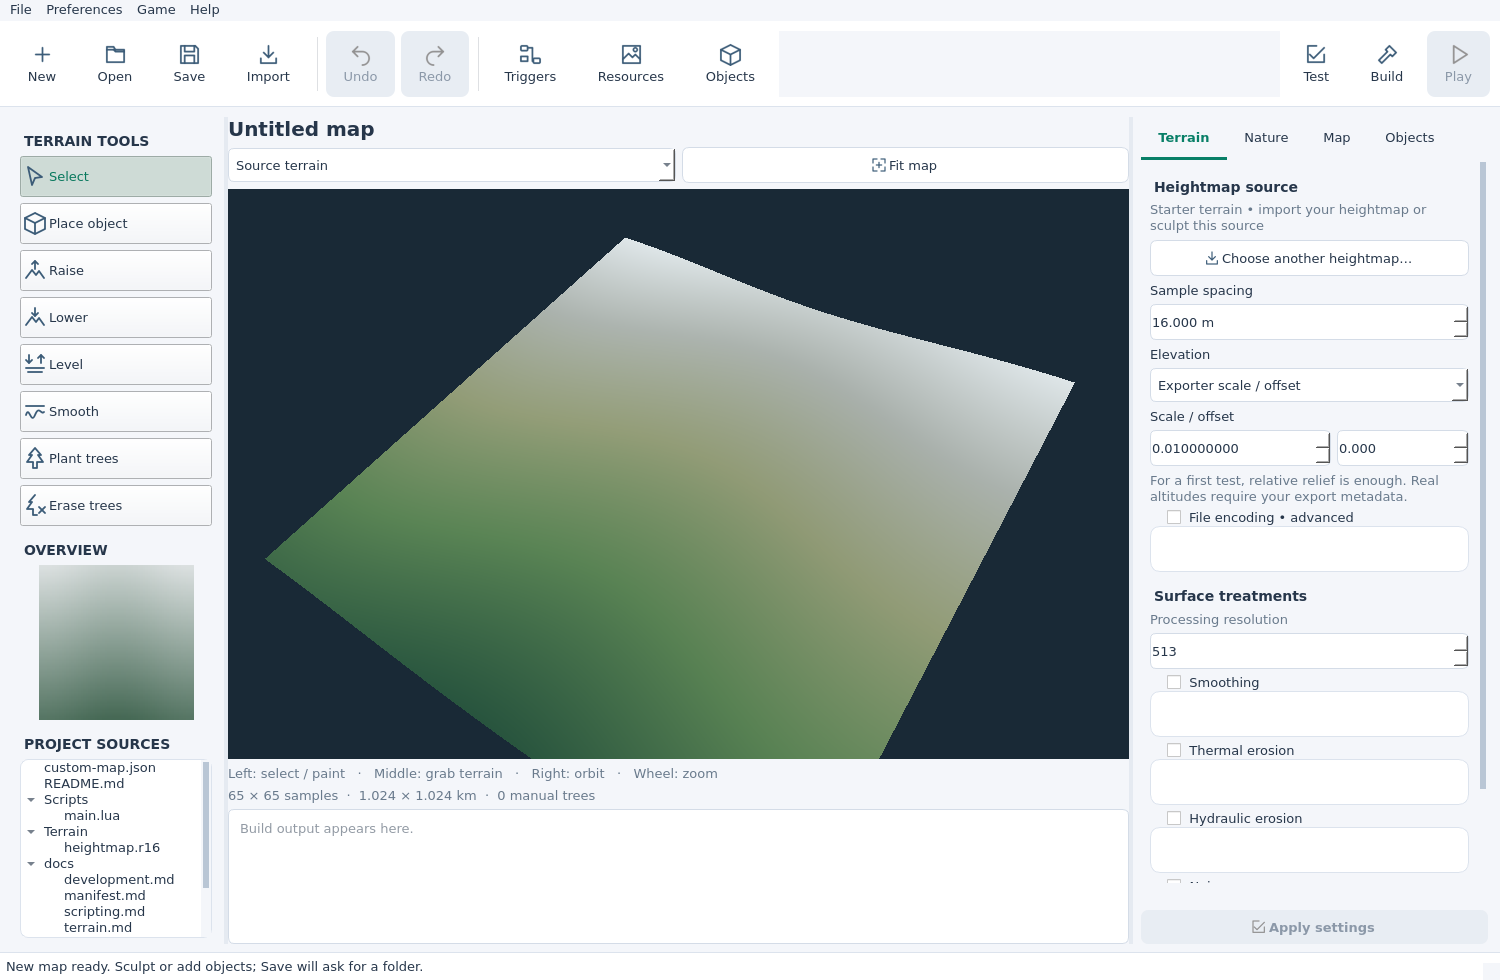Click the Fit map button

click(905, 166)
